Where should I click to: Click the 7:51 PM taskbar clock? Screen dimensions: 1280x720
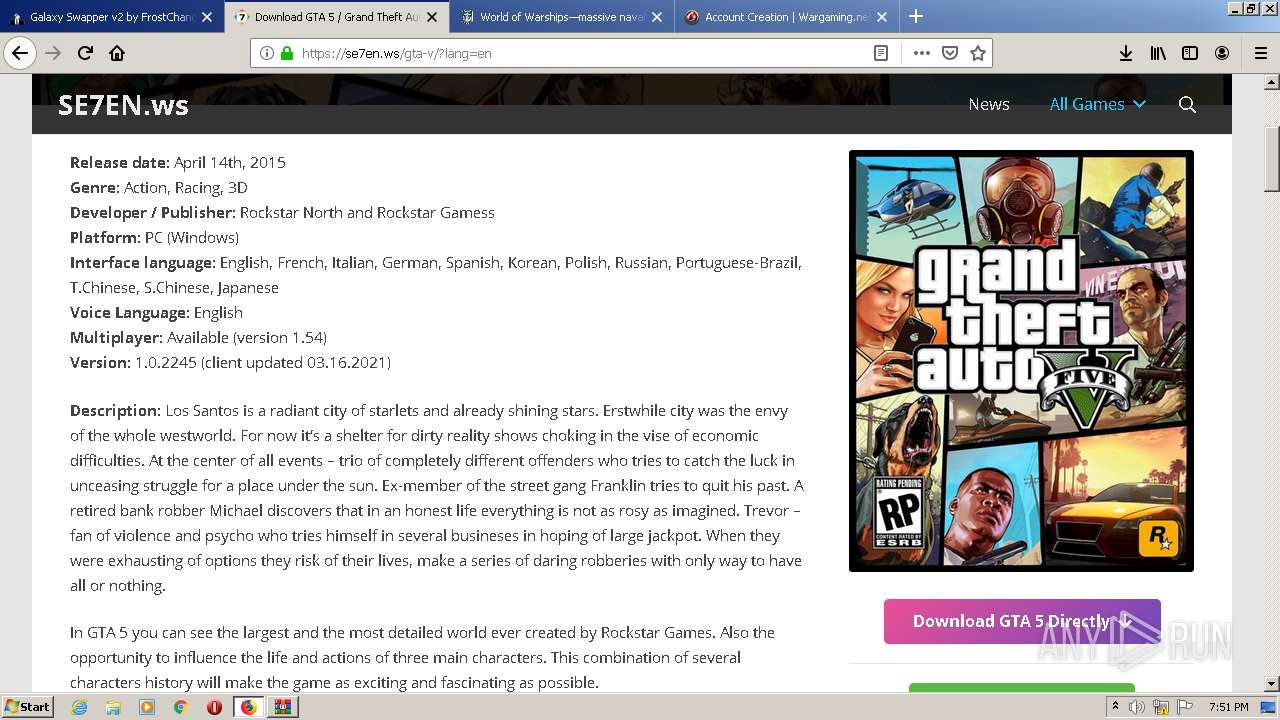click(x=1228, y=707)
